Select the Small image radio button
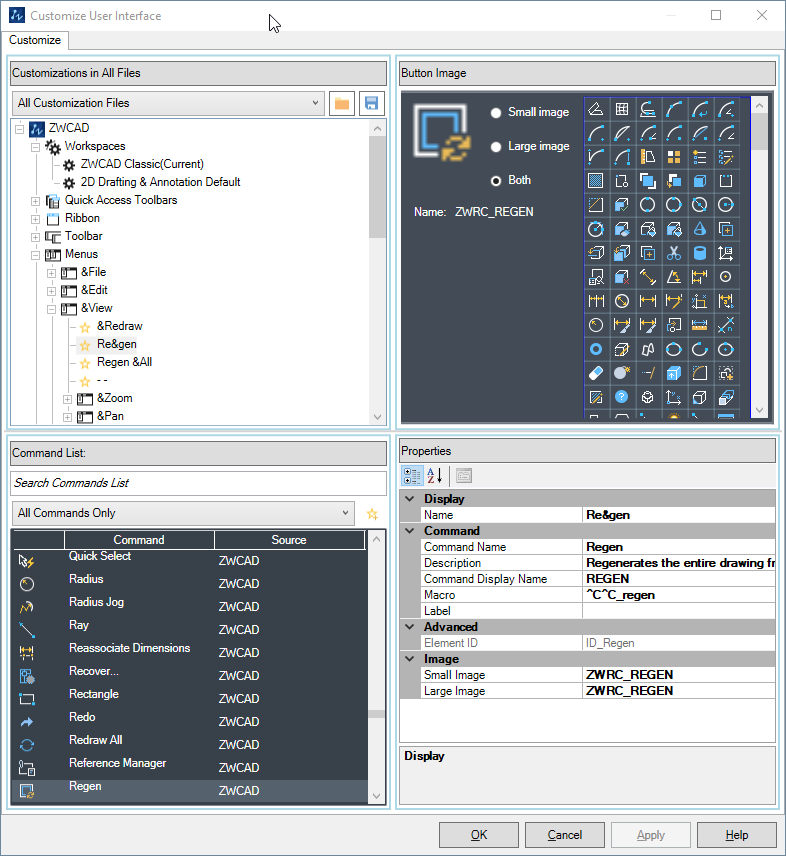 496,113
